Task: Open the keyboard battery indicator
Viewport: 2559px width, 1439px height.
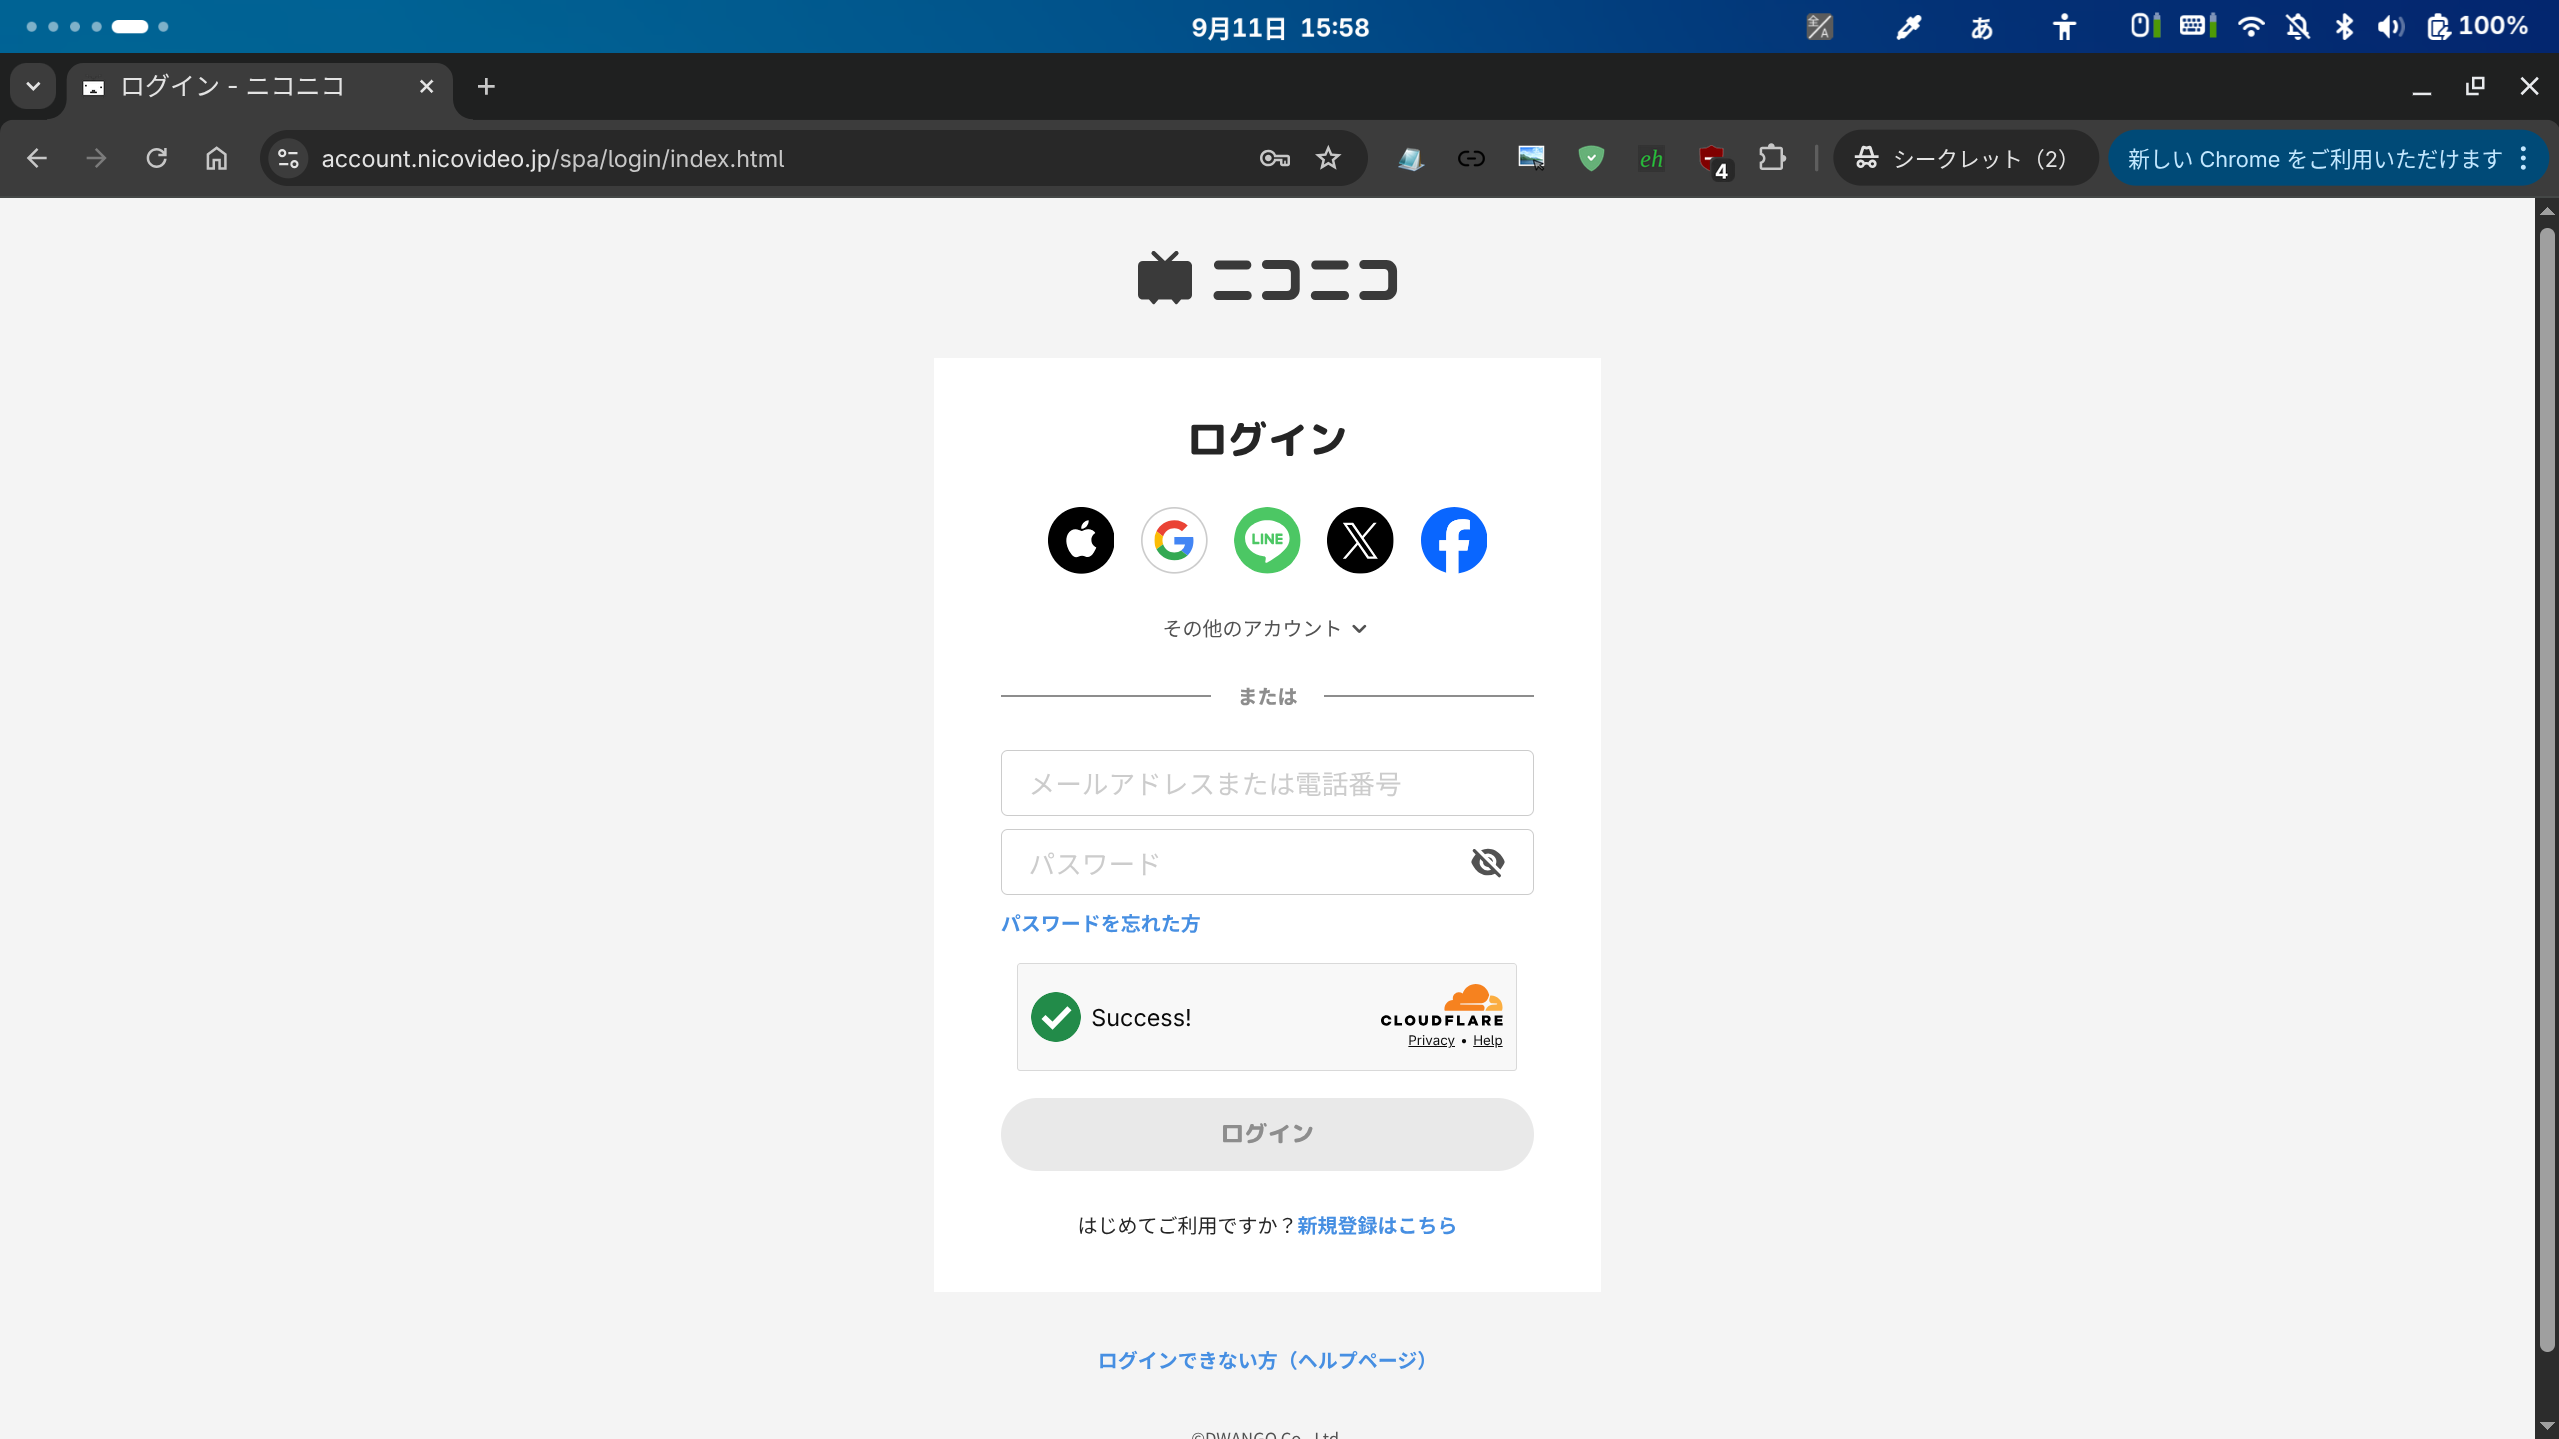Action: coord(2198,26)
